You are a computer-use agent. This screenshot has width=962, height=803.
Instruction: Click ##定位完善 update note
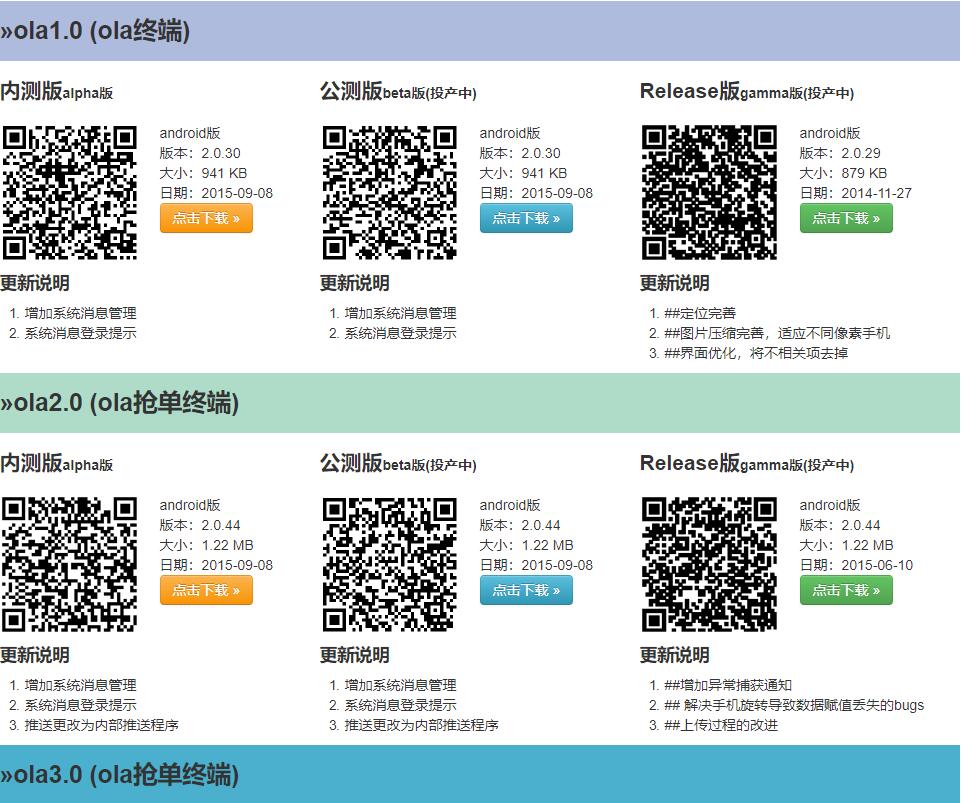pyautogui.click(x=699, y=313)
